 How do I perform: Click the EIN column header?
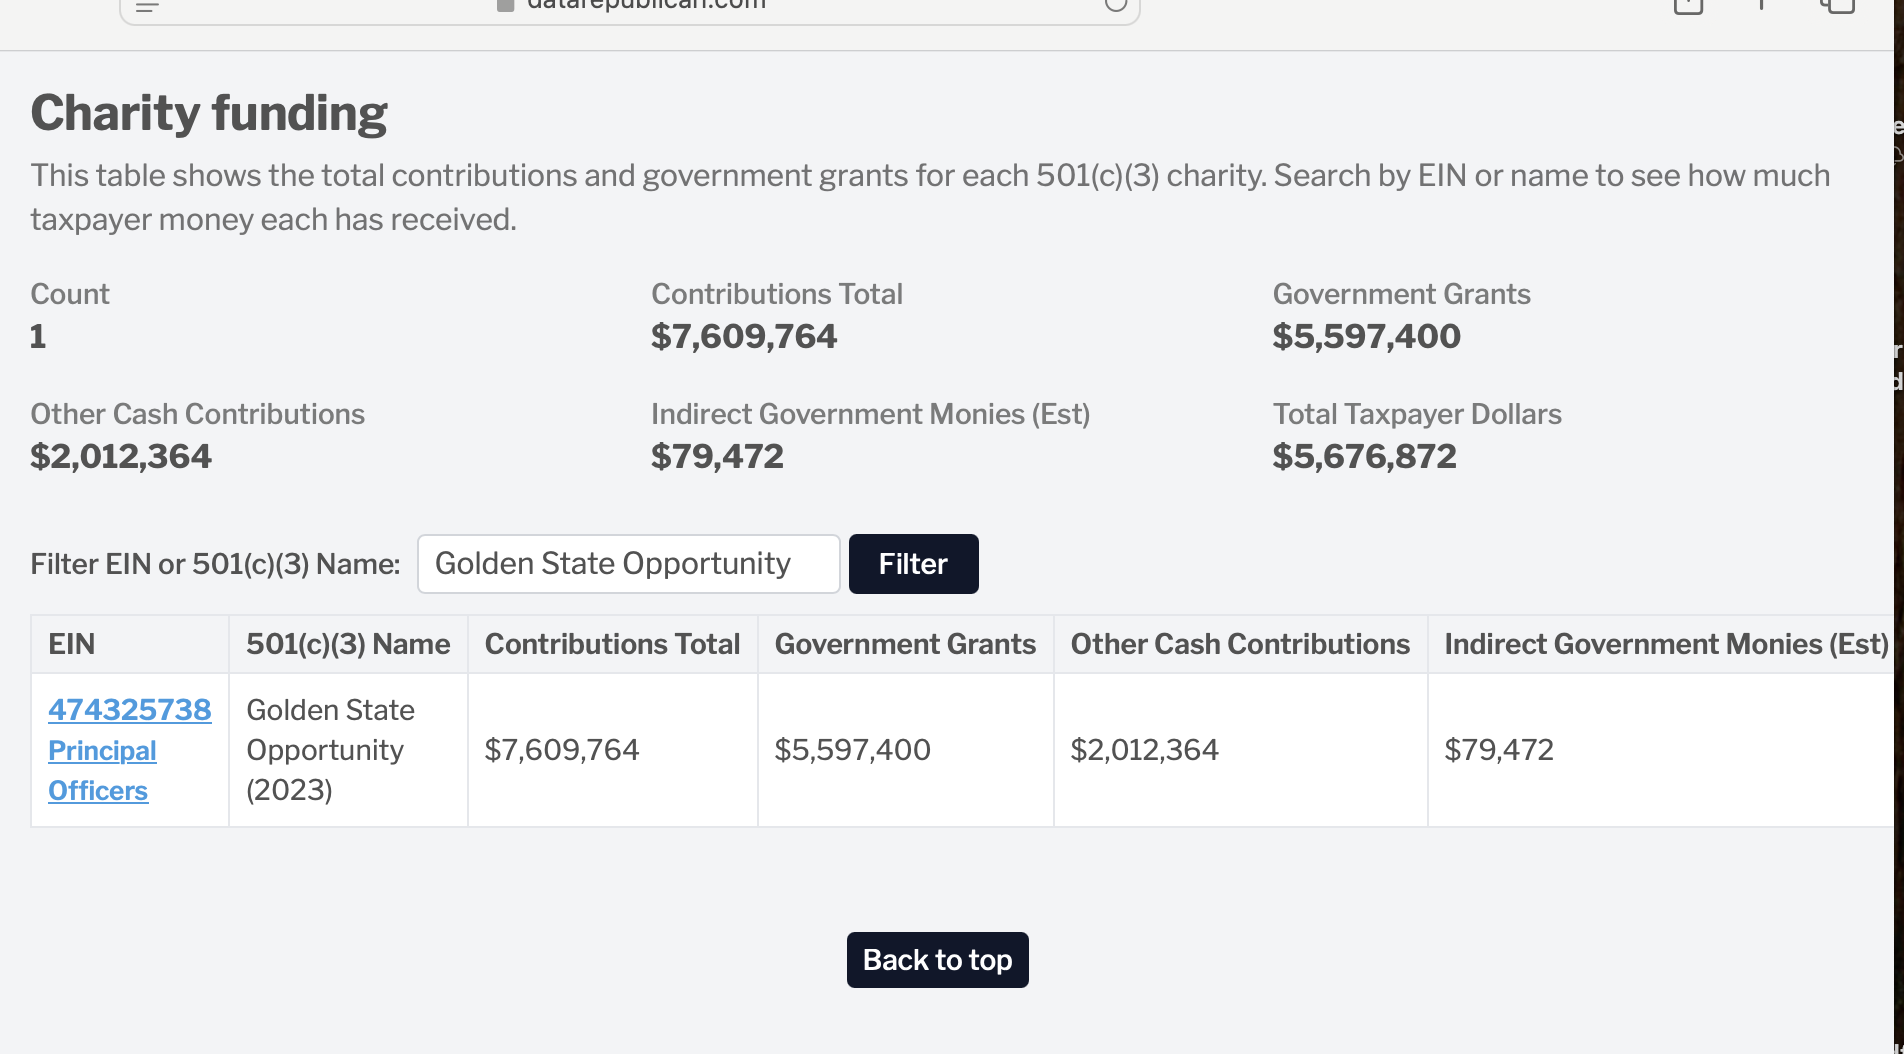72,644
